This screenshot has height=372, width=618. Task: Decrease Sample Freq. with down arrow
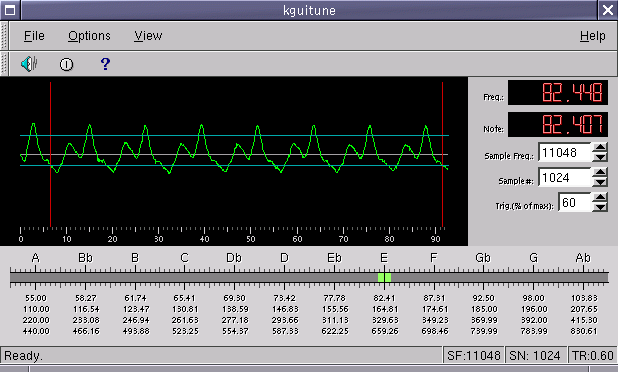pos(600,157)
